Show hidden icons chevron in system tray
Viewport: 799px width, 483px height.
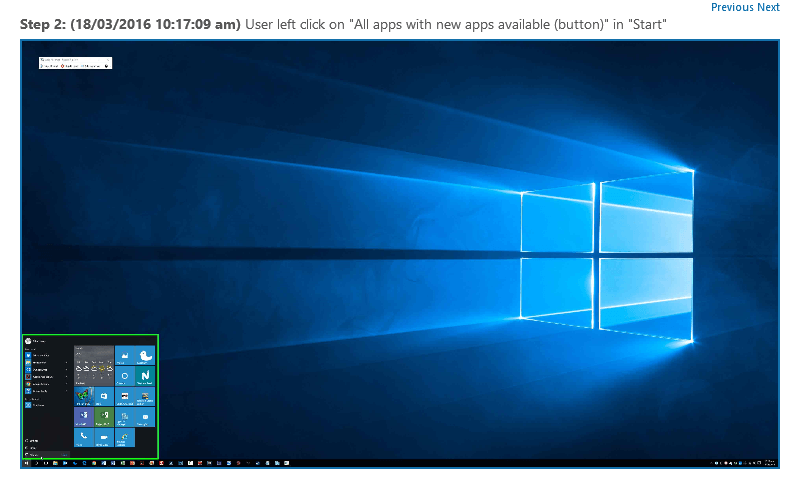pyautogui.click(x=711, y=463)
